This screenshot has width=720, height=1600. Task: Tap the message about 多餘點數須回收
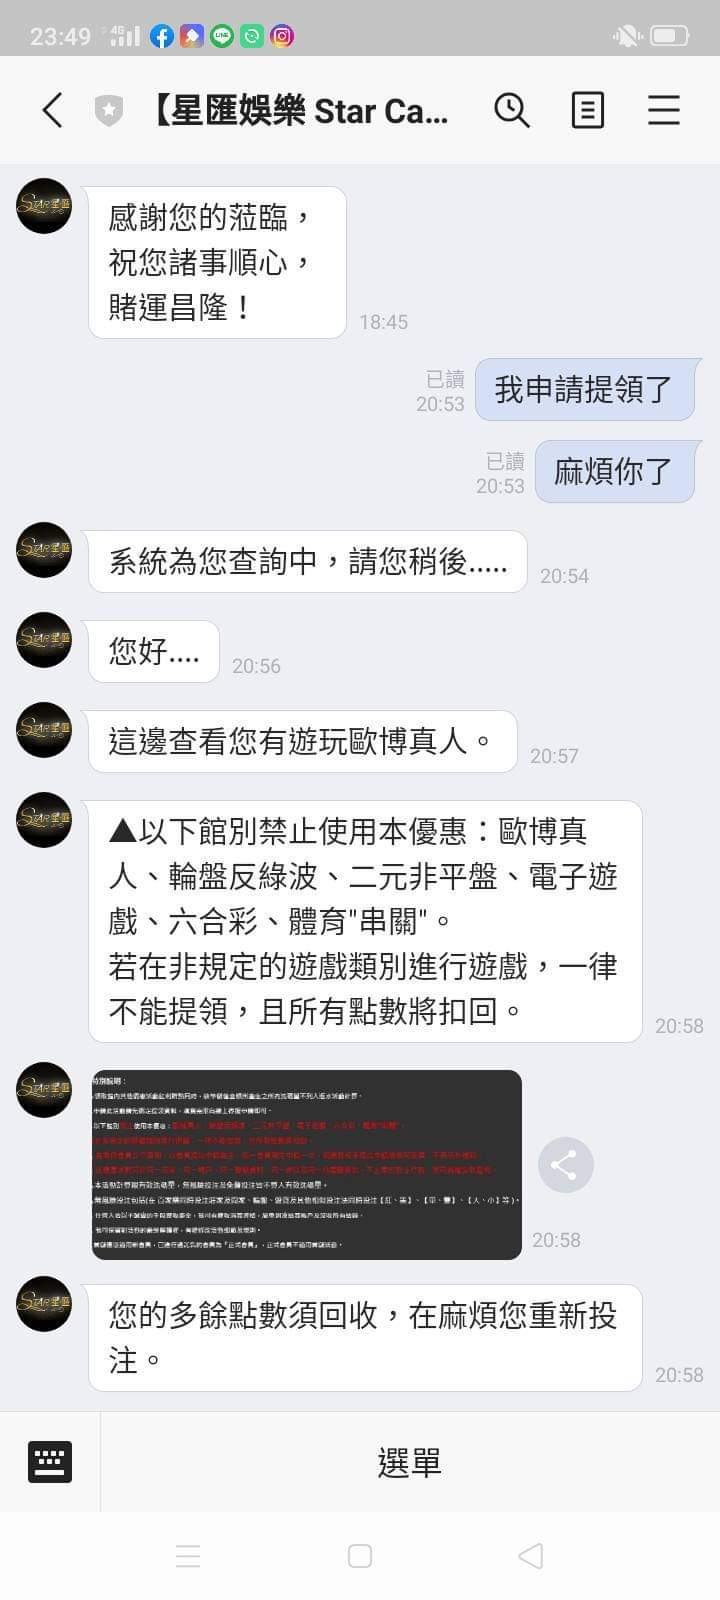365,1338
